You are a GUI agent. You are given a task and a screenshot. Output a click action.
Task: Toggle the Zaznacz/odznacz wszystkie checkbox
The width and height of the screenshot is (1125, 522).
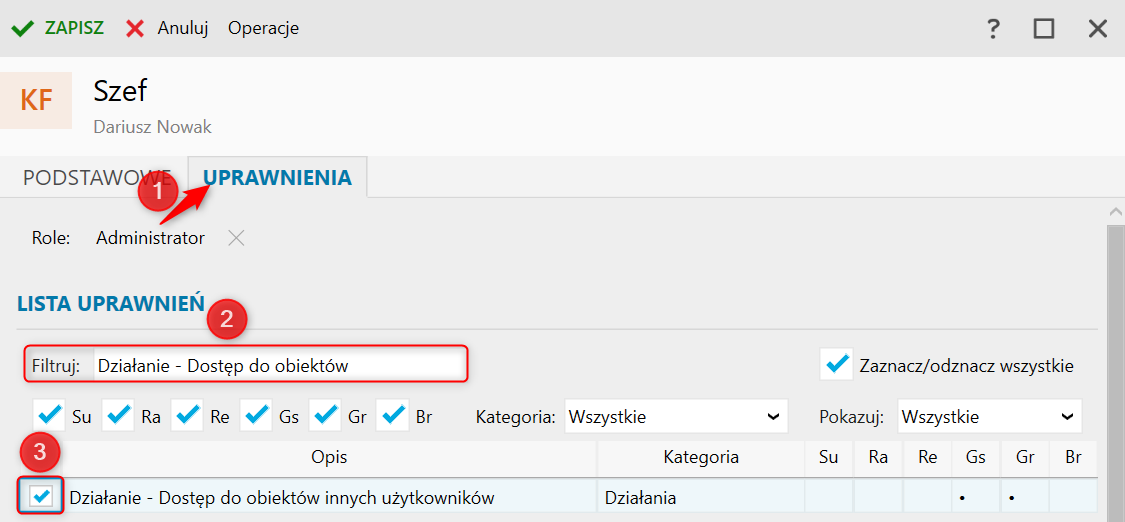pyautogui.click(x=836, y=365)
